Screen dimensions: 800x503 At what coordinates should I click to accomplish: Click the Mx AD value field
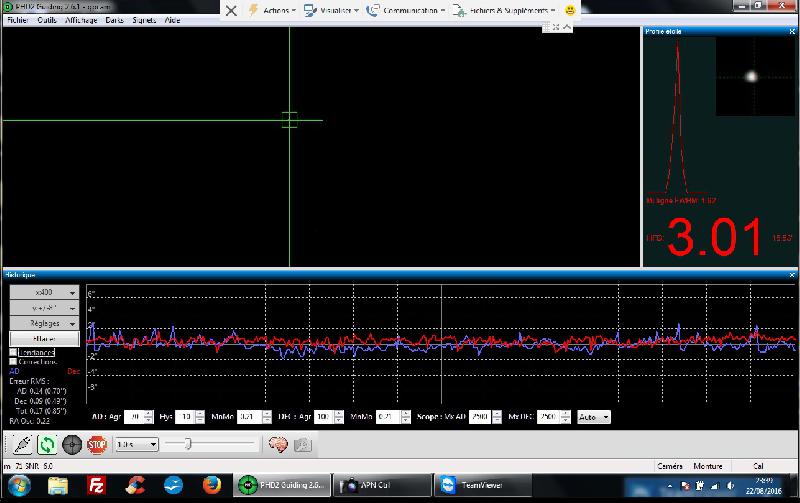click(481, 417)
